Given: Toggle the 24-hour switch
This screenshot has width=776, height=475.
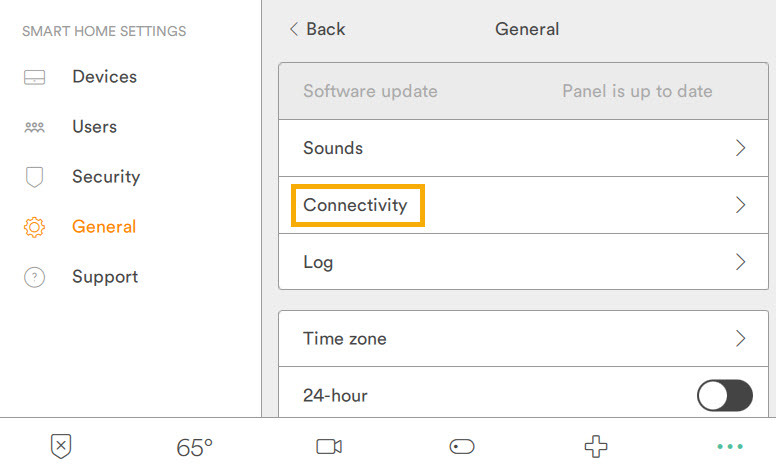Looking at the screenshot, I should coord(724,396).
